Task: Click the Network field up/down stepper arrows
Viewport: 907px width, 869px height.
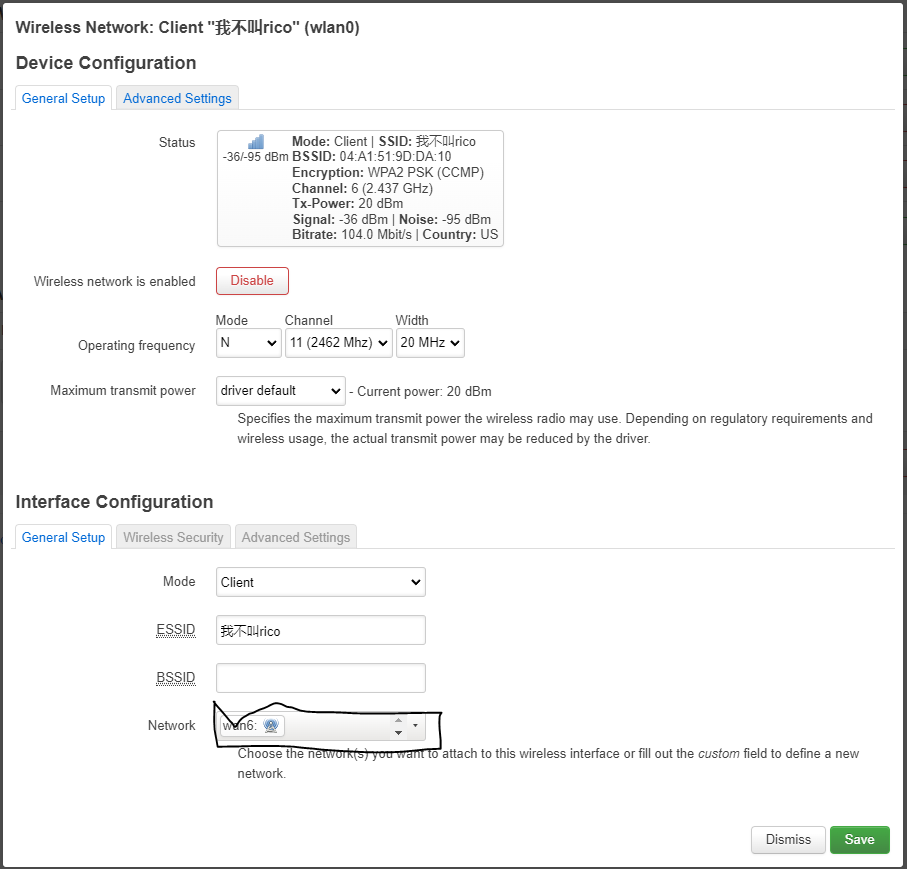Action: coord(398,726)
